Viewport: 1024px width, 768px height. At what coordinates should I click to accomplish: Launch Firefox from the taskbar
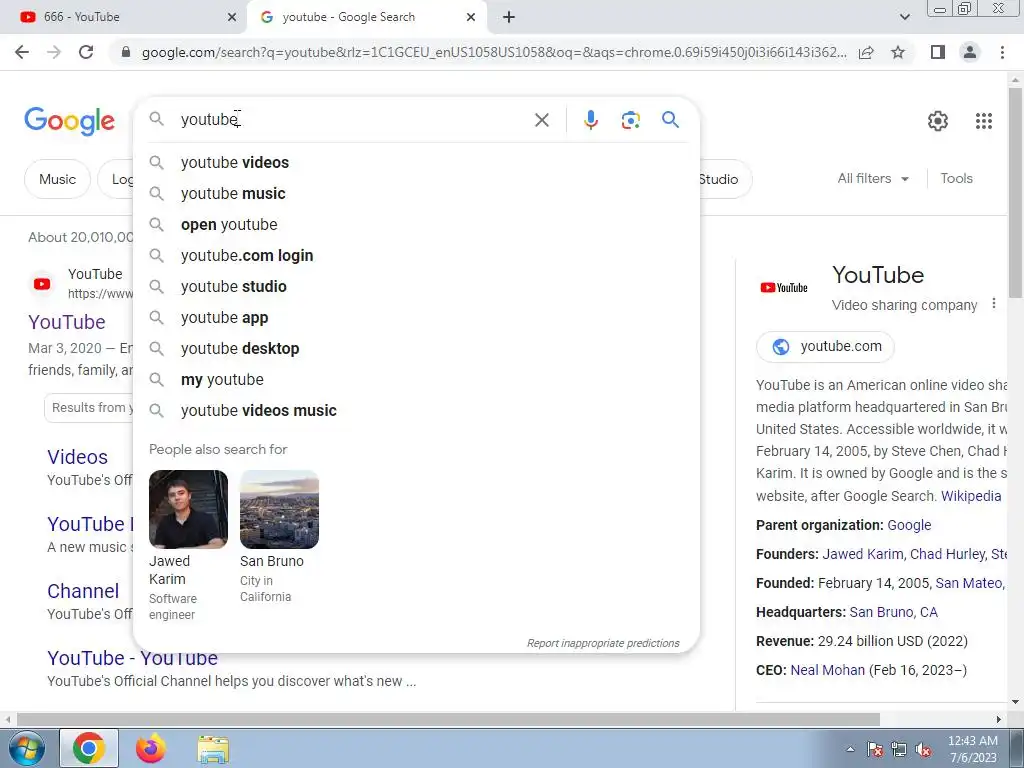tap(151, 748)
